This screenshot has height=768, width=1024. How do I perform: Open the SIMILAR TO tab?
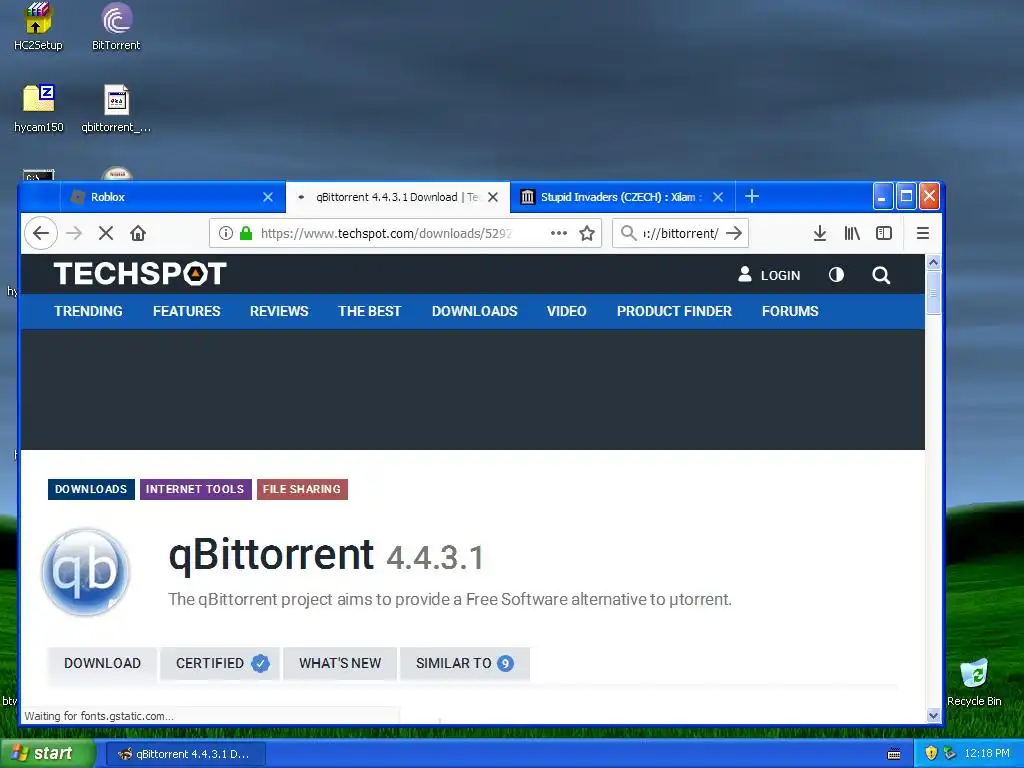[x=464, y=664]
